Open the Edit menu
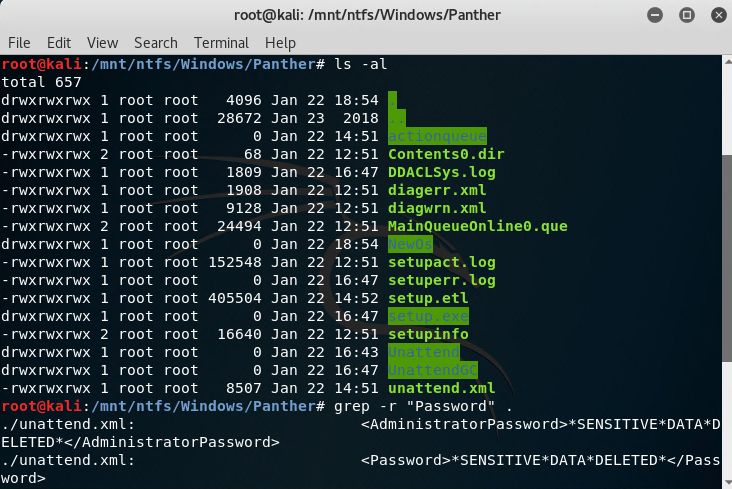This screenshot has height=489, width=732. click(58, 43)
